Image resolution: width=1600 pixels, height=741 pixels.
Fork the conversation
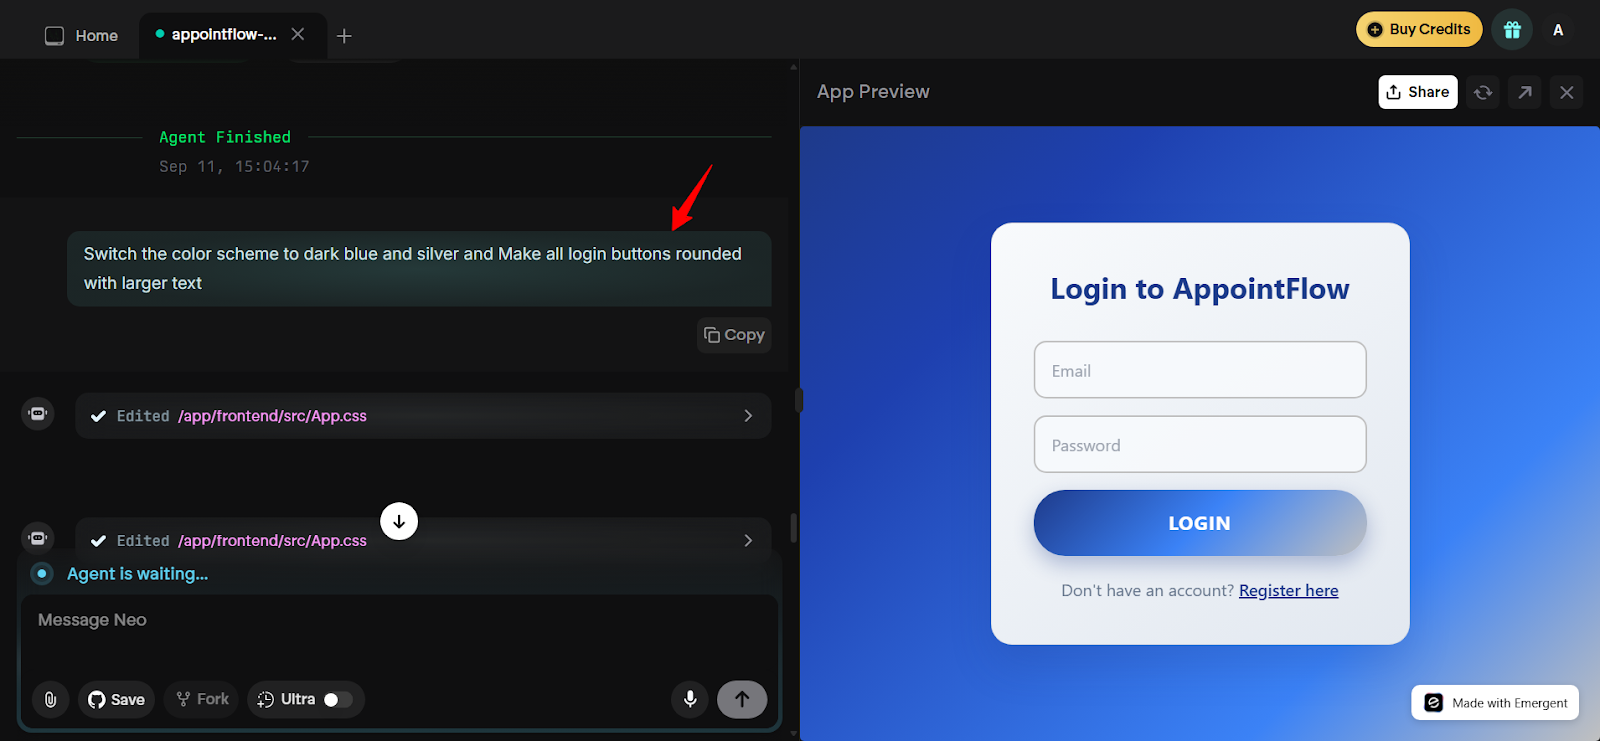pyautogui.click(x=203, y=699)
